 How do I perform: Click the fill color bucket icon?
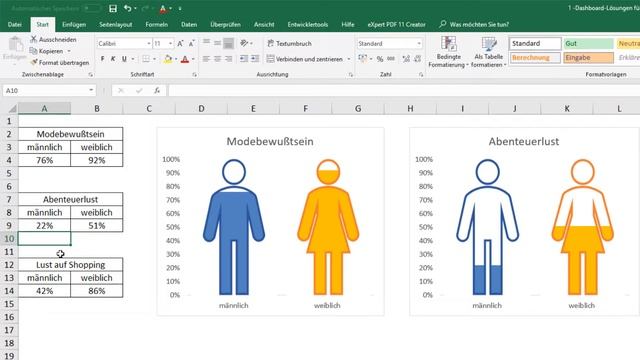coord(167,59)
